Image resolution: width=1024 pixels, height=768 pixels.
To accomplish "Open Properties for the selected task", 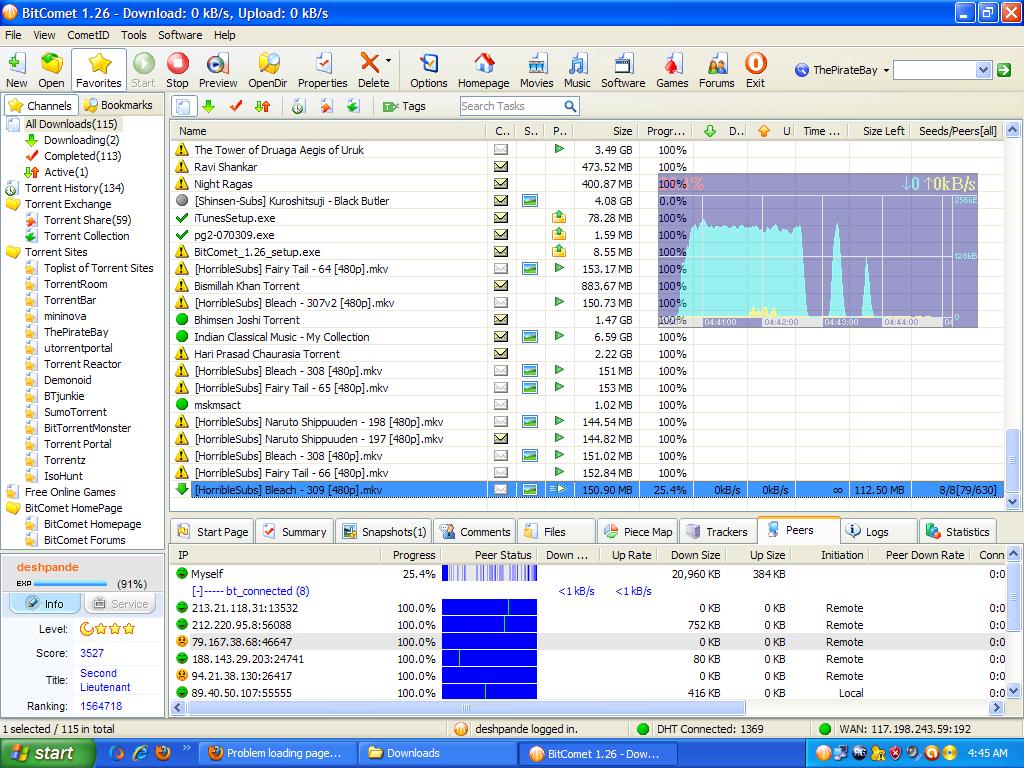I will pyautogui.click(x=322, y=70).
